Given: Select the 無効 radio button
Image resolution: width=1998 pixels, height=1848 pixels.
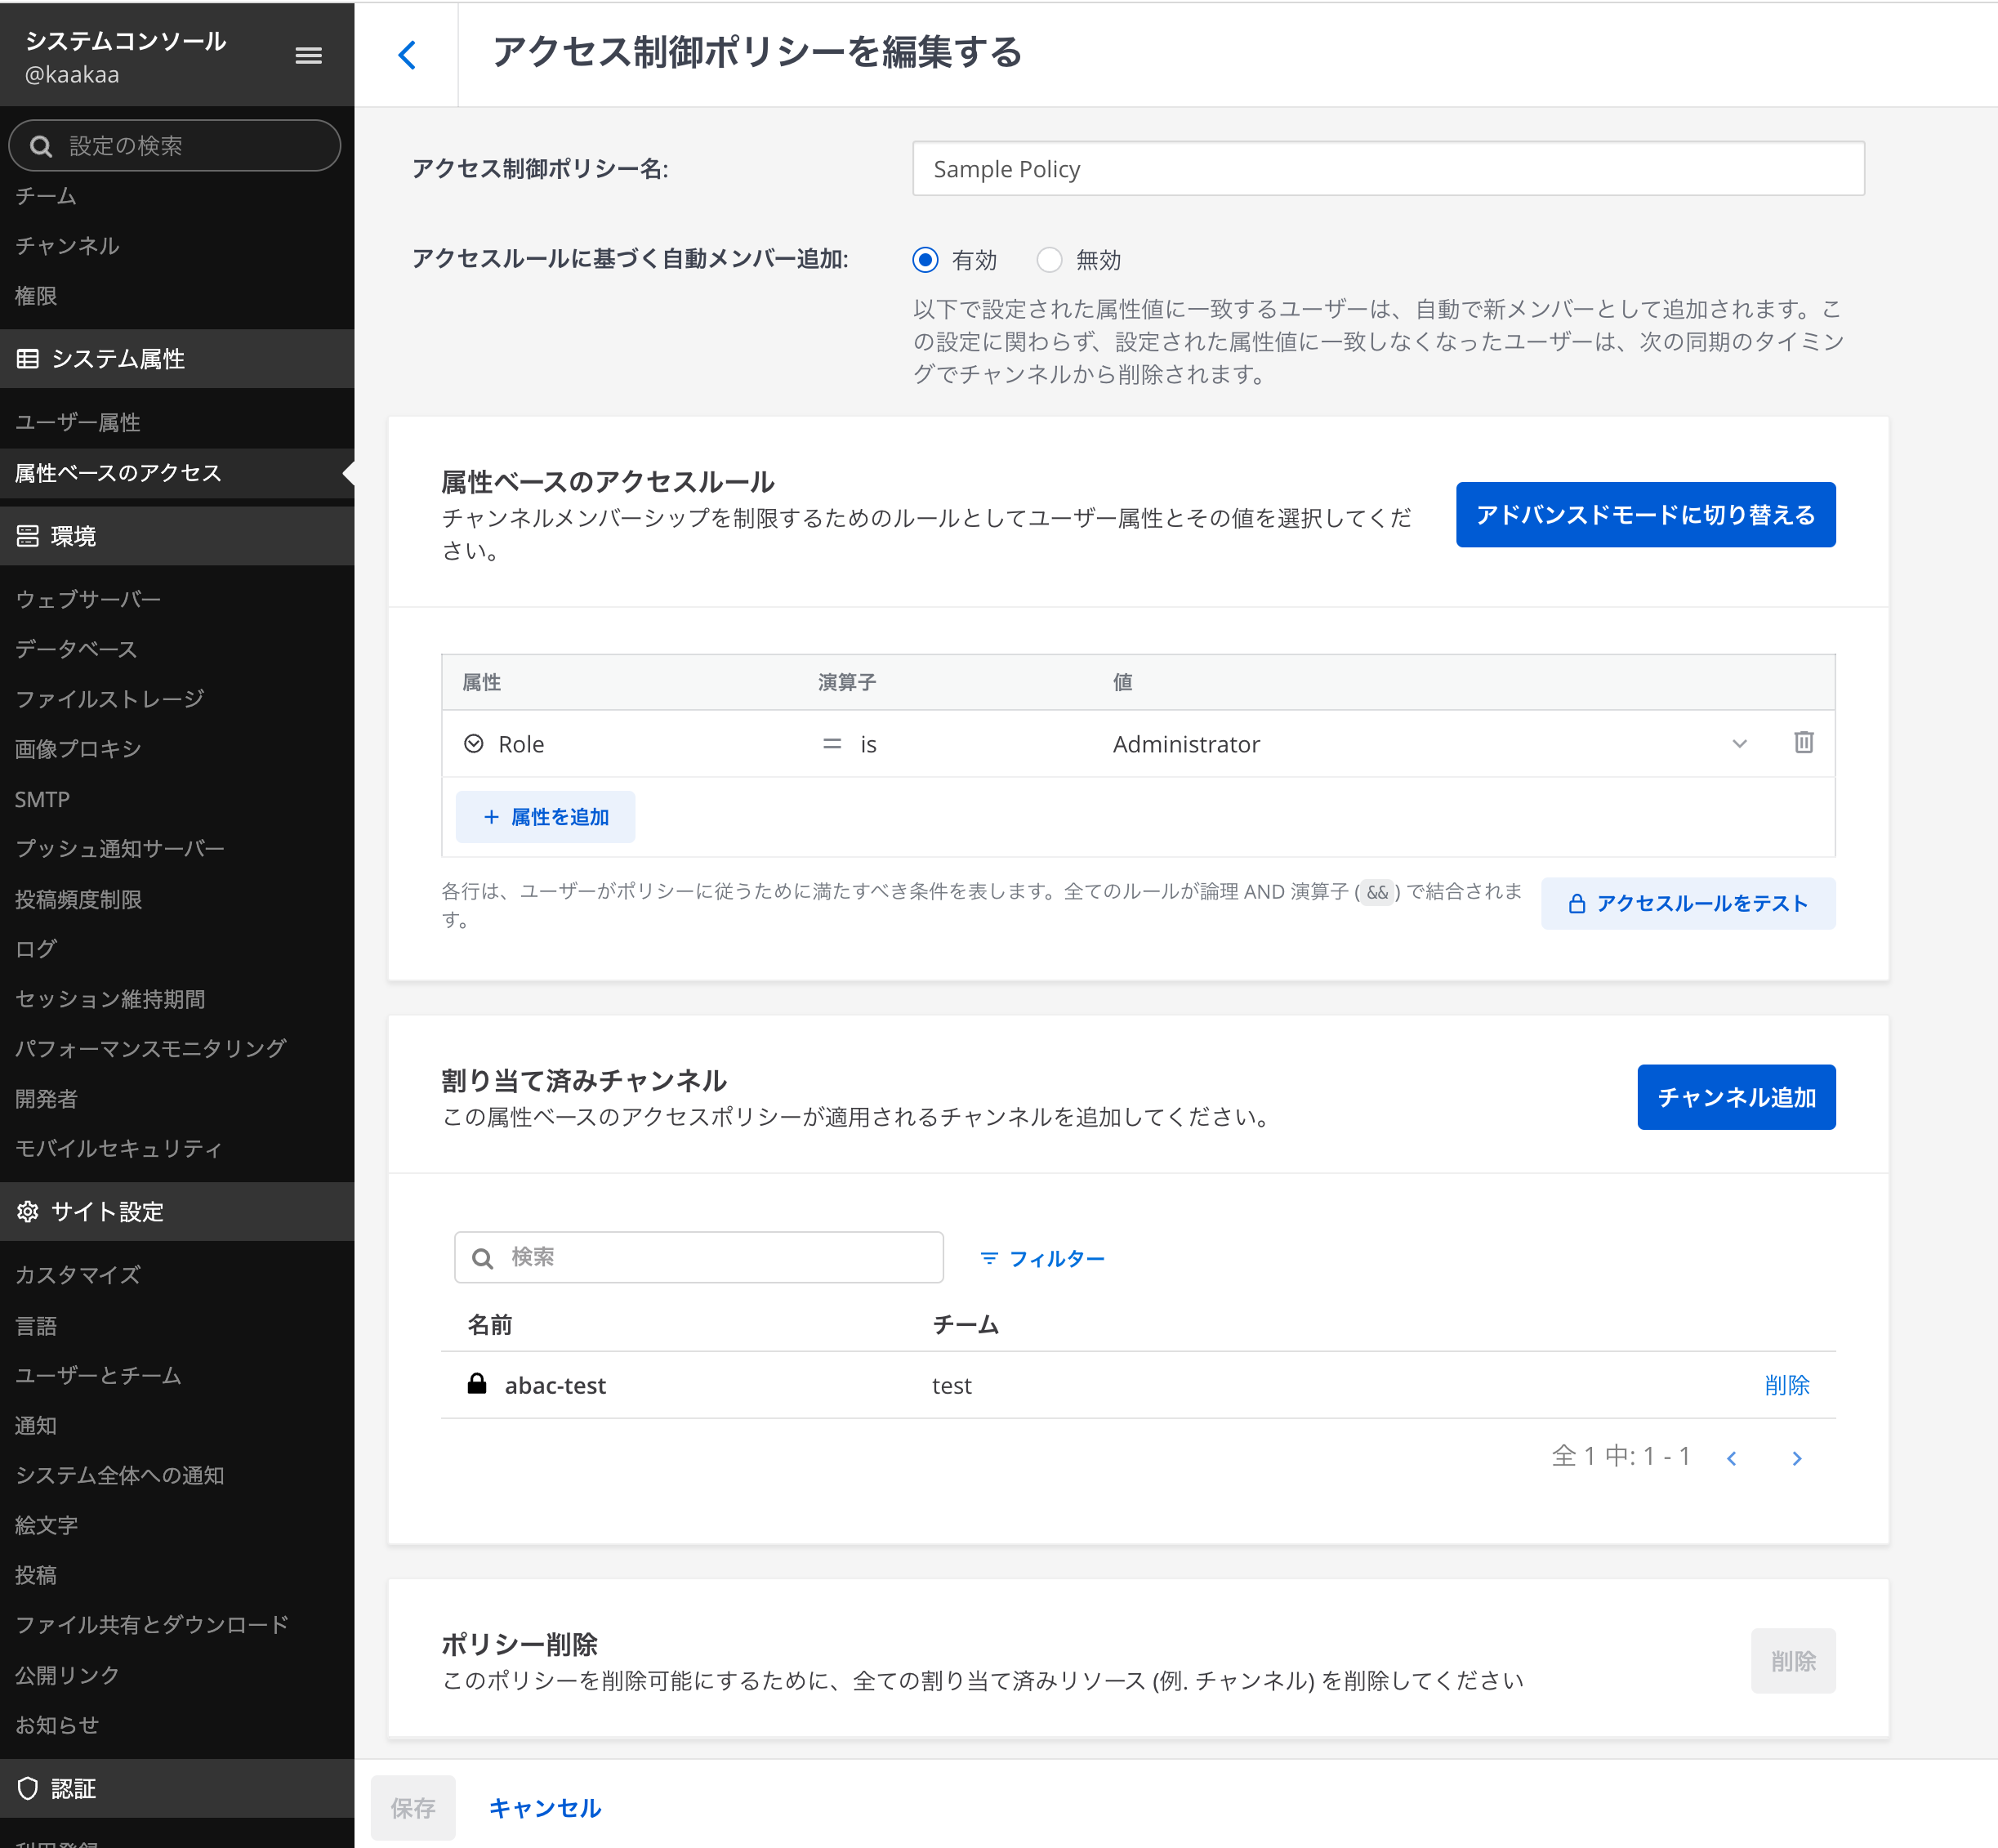Looking at the screenshot, I should 1049,260.
